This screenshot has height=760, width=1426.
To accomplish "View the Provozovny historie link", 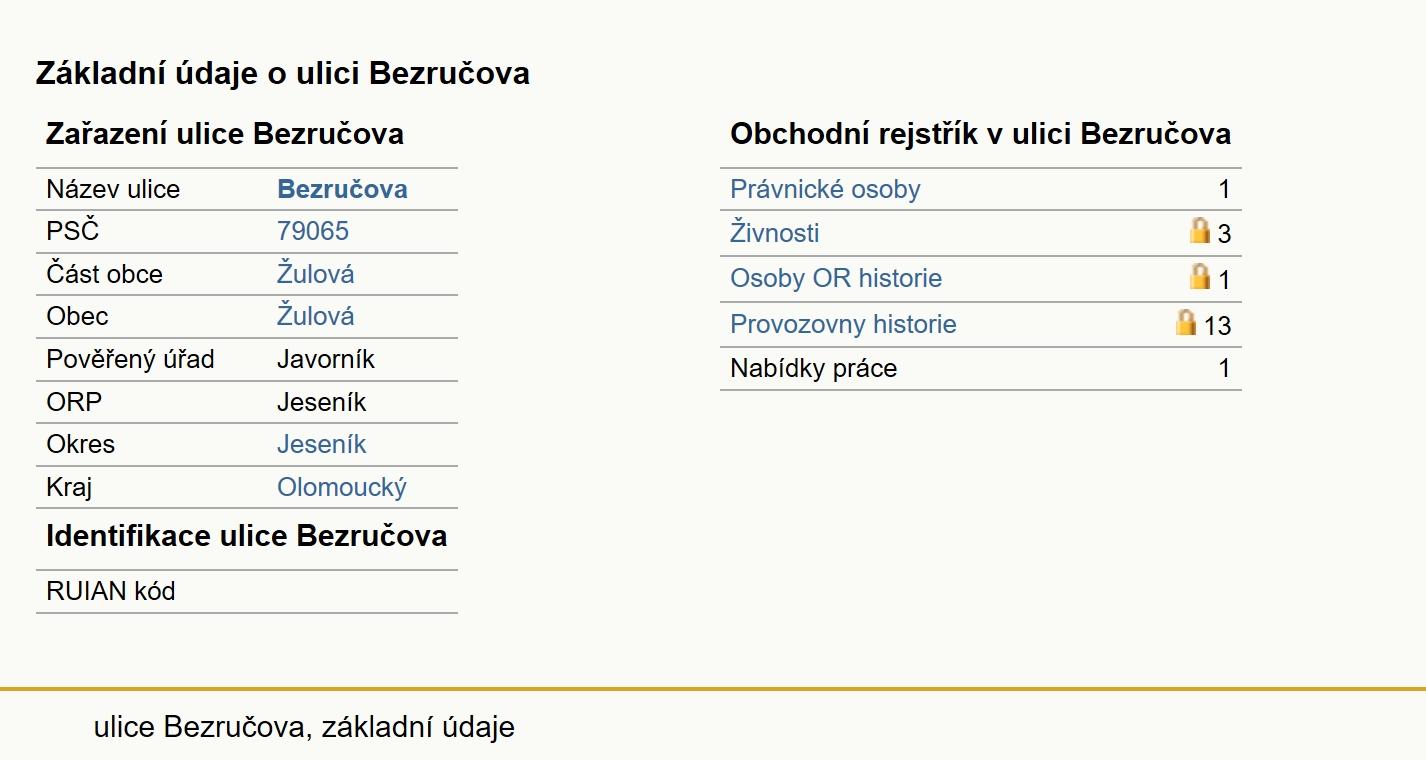I will click(843, 324).
